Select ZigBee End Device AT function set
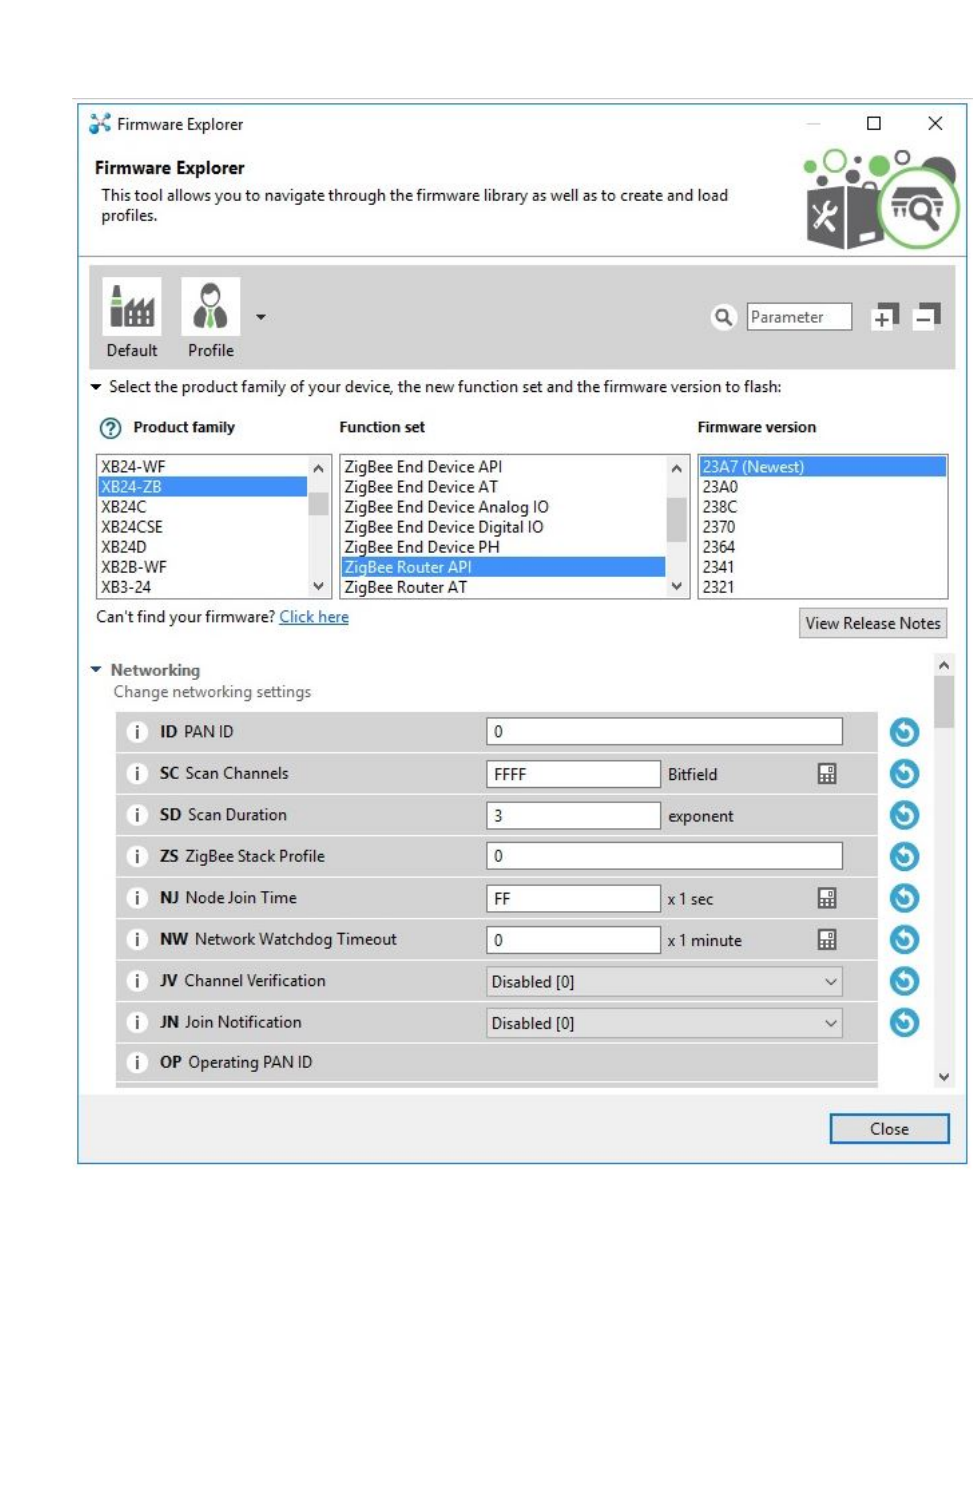Screen dimensions: 973x1494 coord(503,487)
